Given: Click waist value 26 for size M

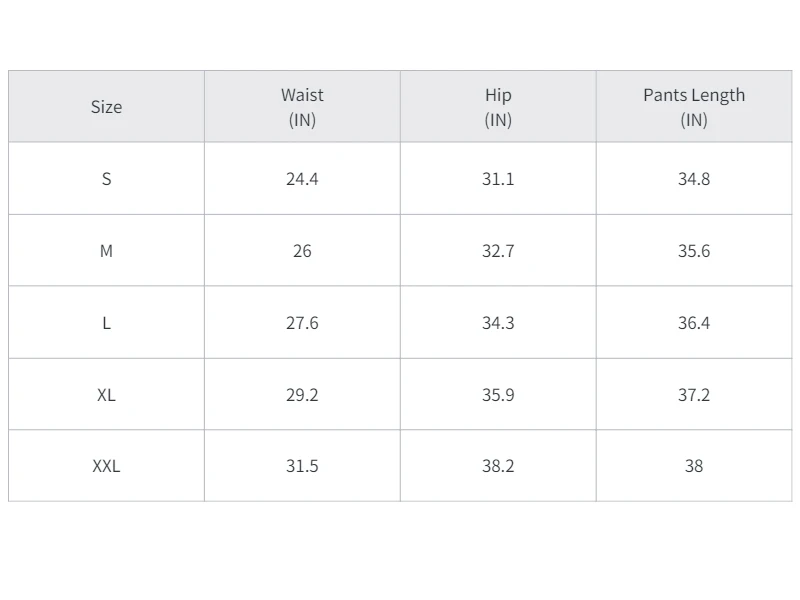Looking at the screenshot, I should (x=302, y=251).
